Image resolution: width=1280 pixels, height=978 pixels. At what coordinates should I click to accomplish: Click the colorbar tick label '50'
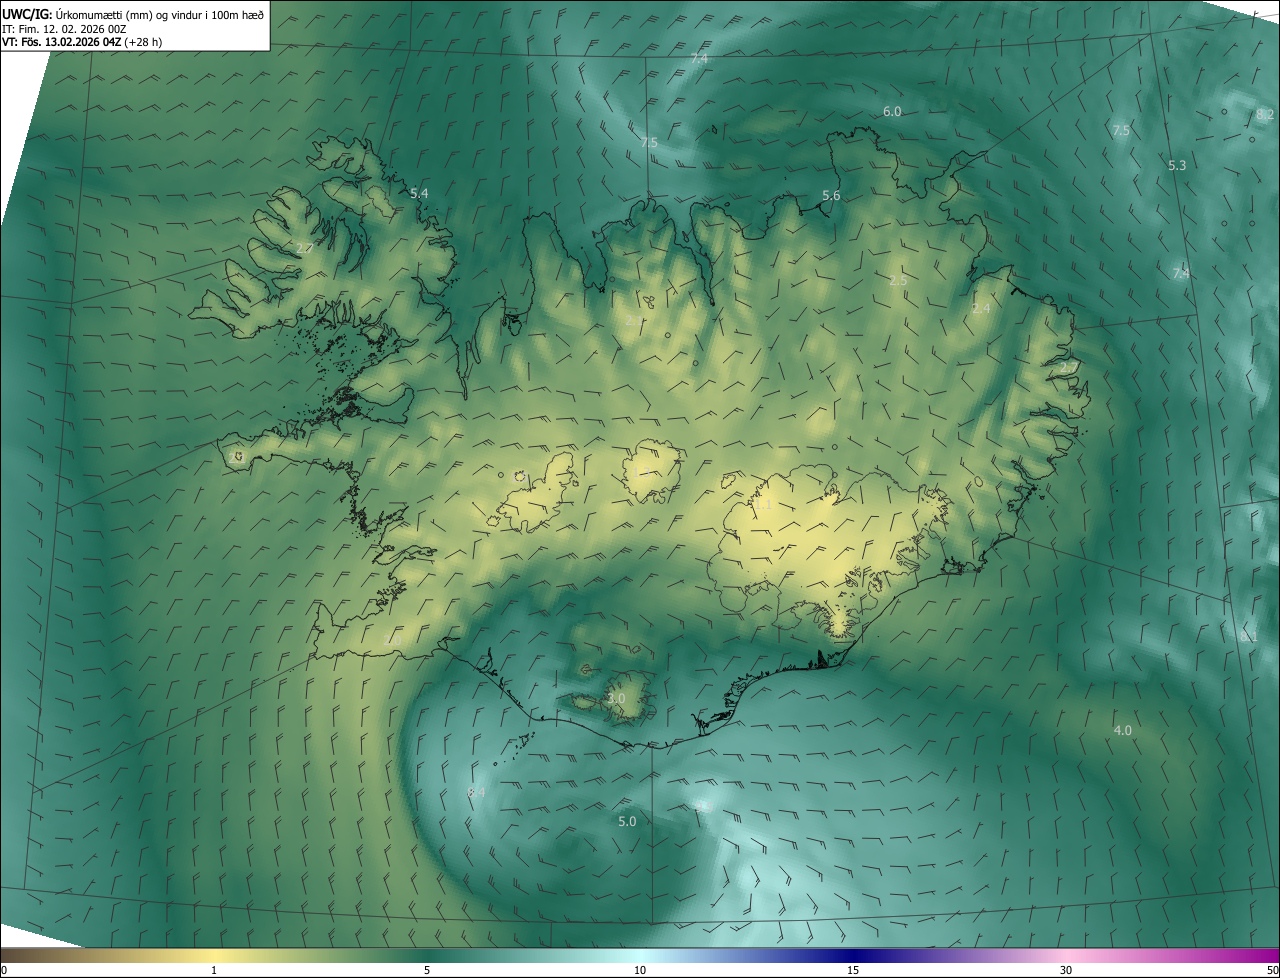point(1272,970)
